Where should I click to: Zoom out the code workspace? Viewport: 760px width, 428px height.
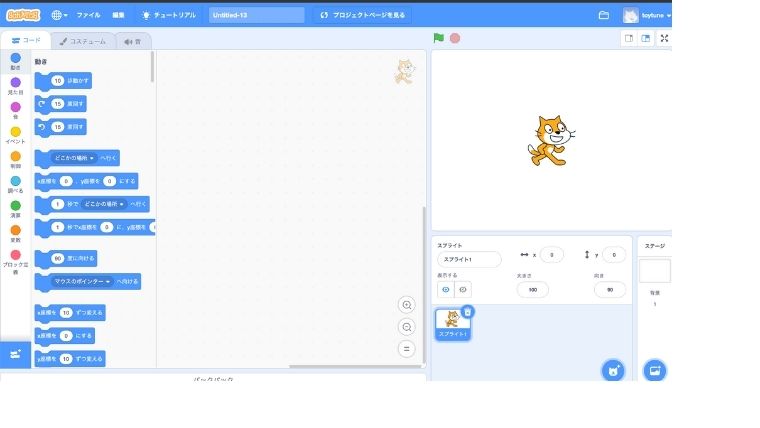pos(407,327)
